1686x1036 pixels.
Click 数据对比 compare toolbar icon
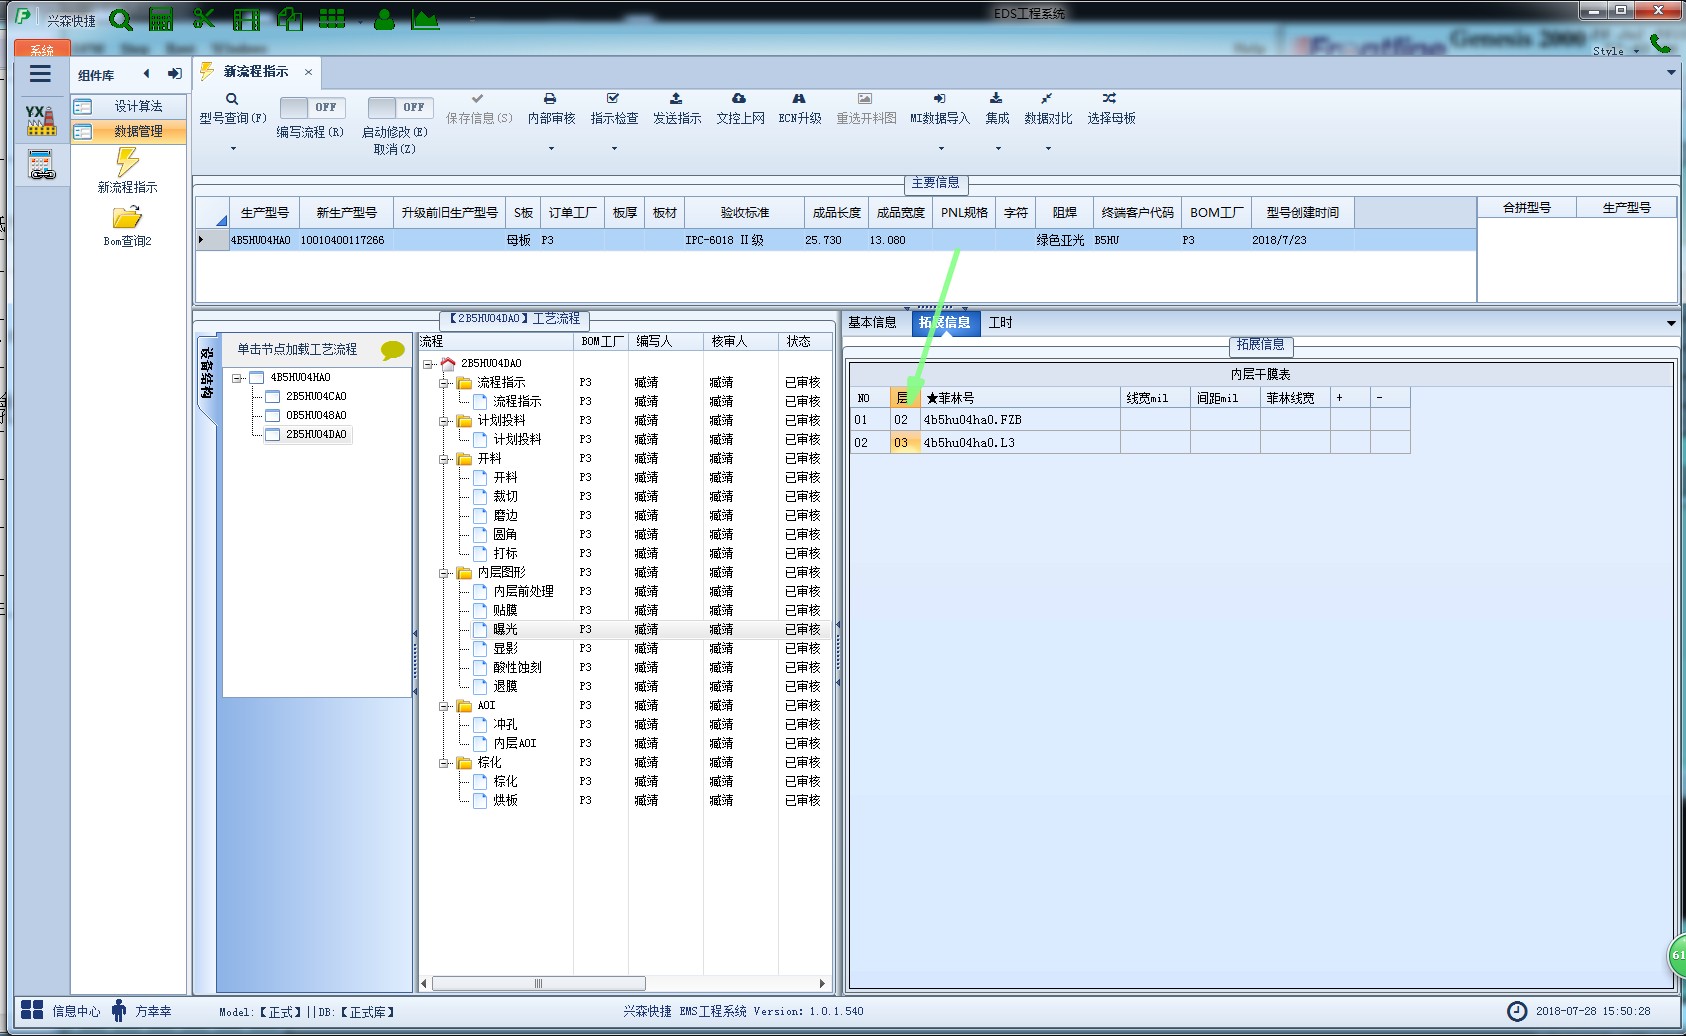point(1046,99)
